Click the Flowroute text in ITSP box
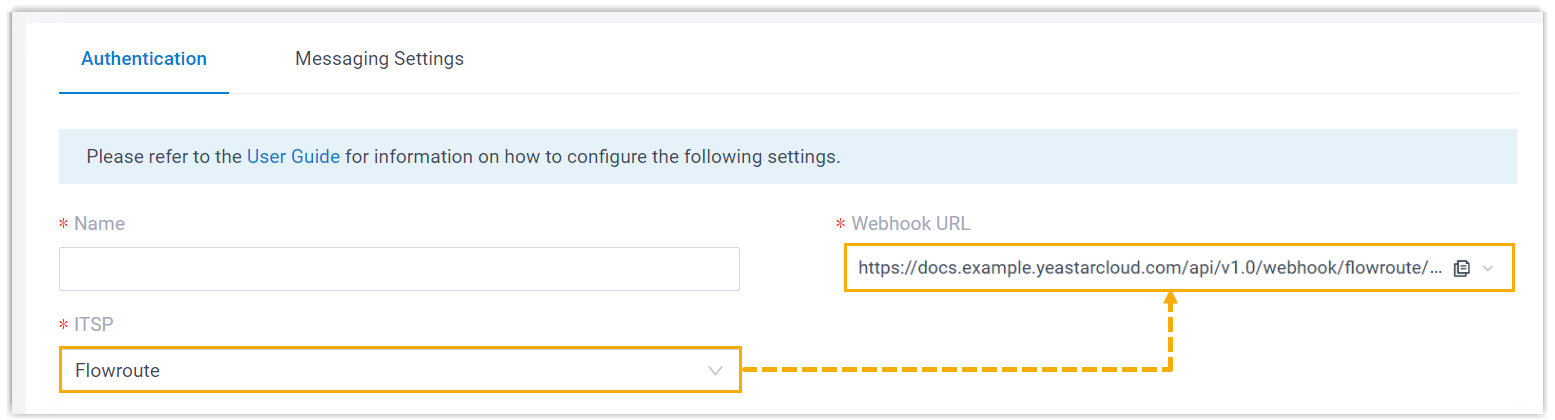 click(x=118, y=370)
